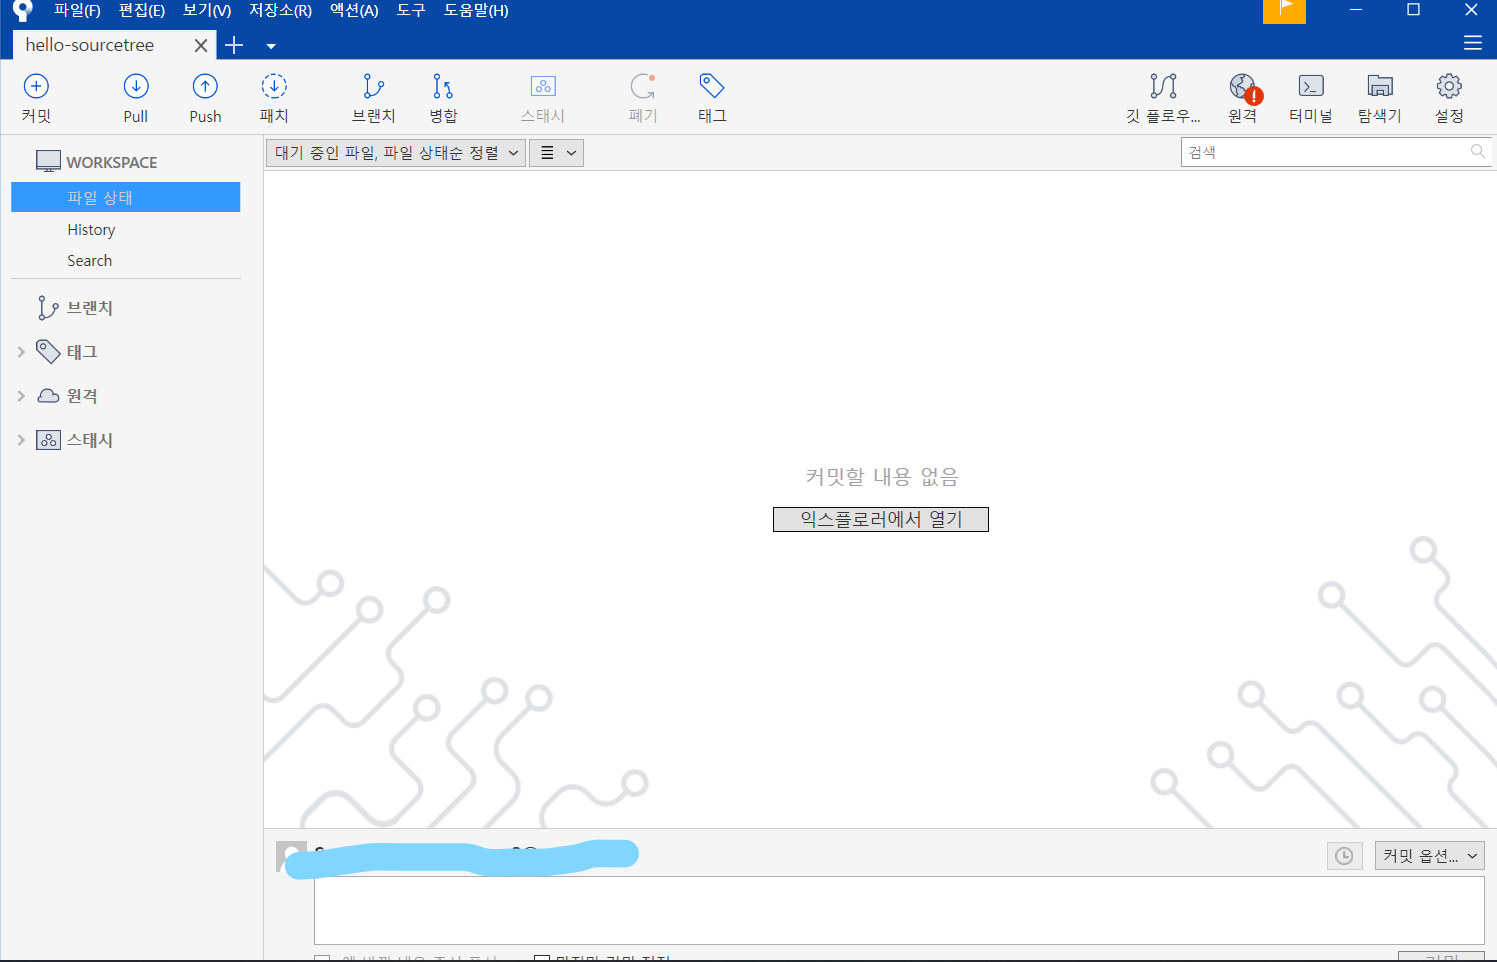Click the 패치 (Fetch) toolbar icon

point(274,98)
